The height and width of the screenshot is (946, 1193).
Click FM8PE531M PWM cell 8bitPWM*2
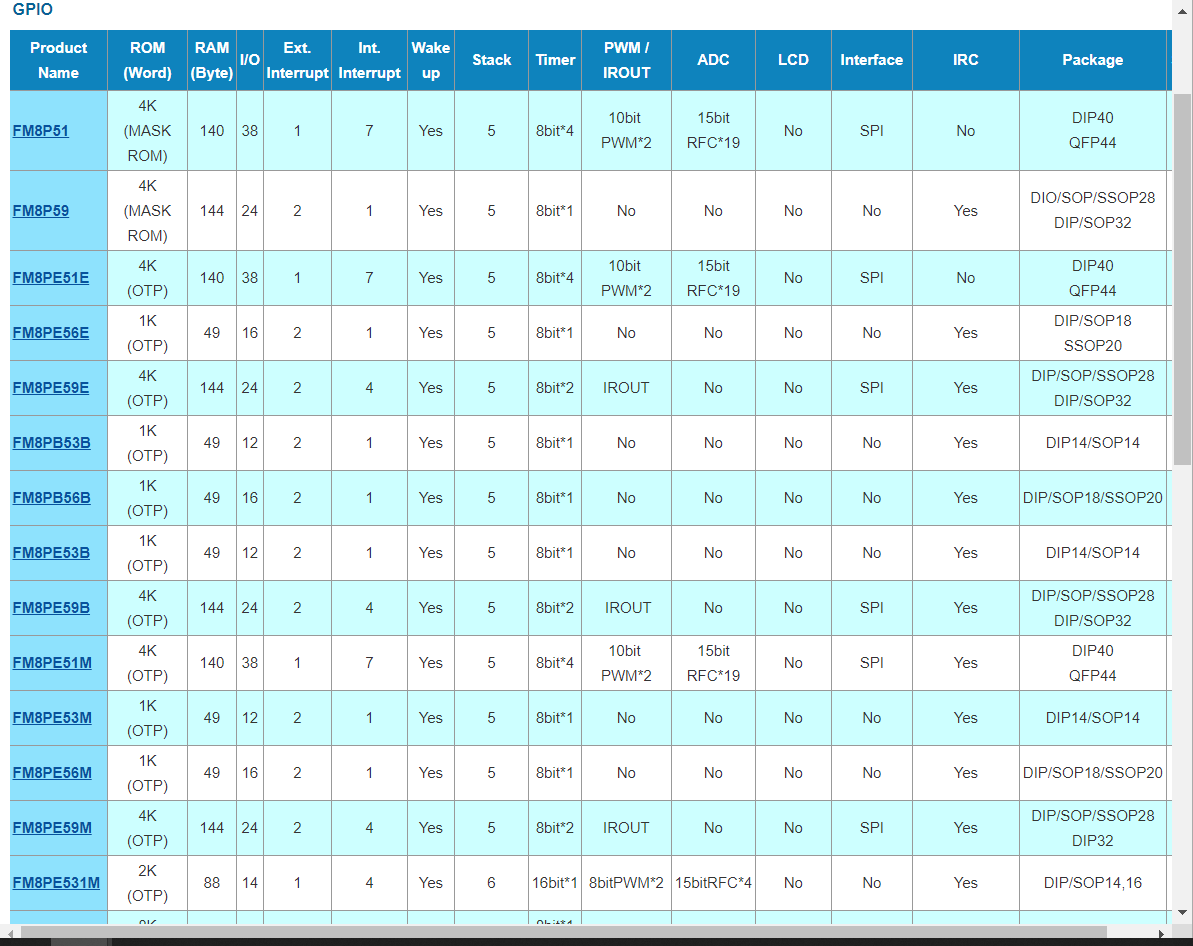626,883
